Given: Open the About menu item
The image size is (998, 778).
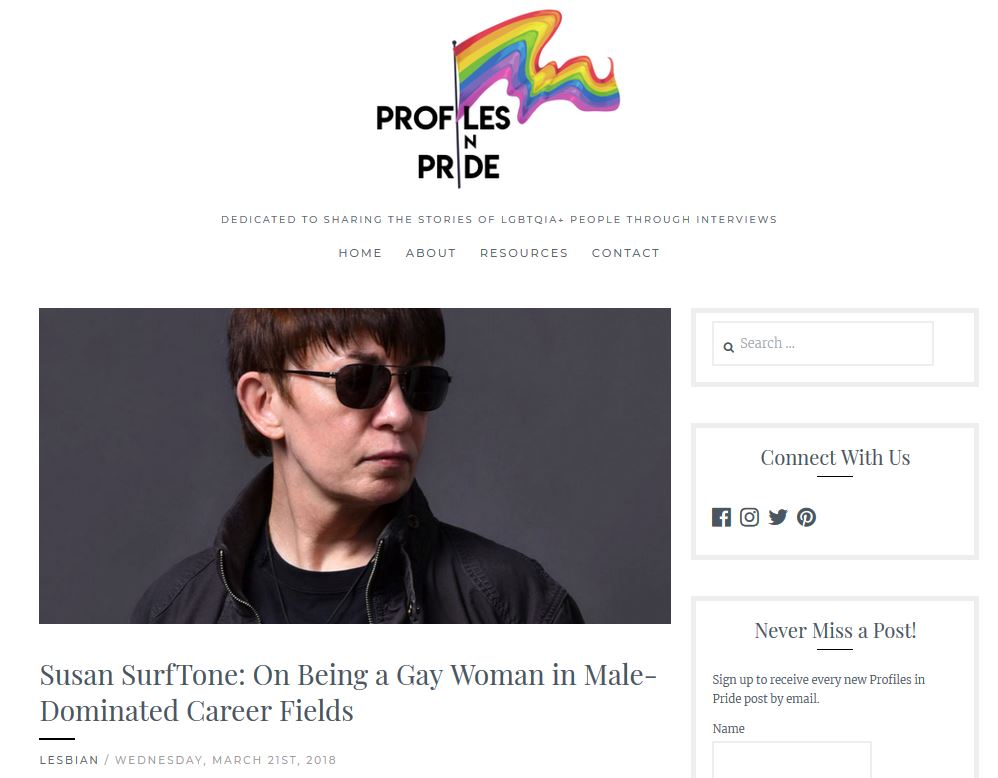Looking at the screenshot, I should pyautogui.click(x=431, y=253).
